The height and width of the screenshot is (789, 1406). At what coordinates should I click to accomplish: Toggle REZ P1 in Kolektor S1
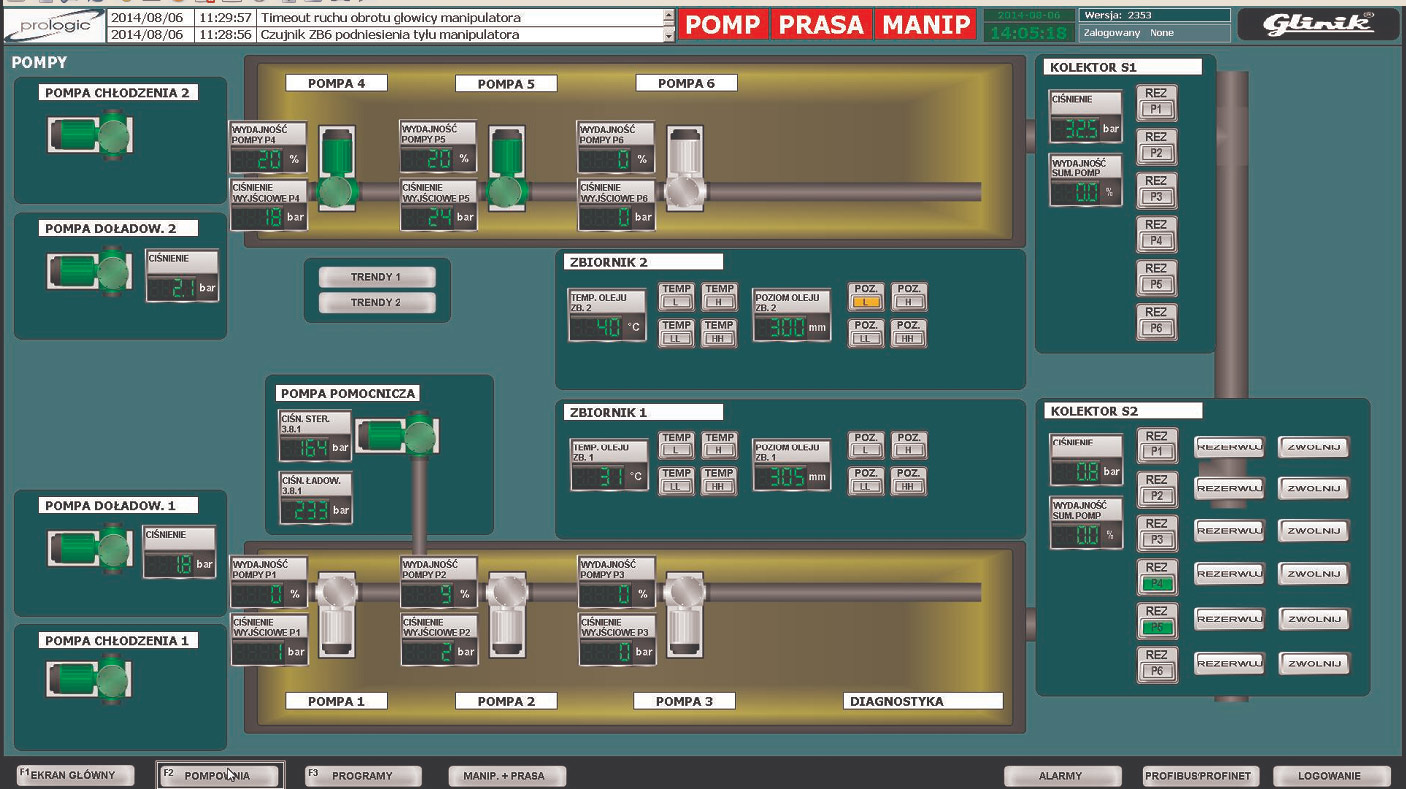1156,101
